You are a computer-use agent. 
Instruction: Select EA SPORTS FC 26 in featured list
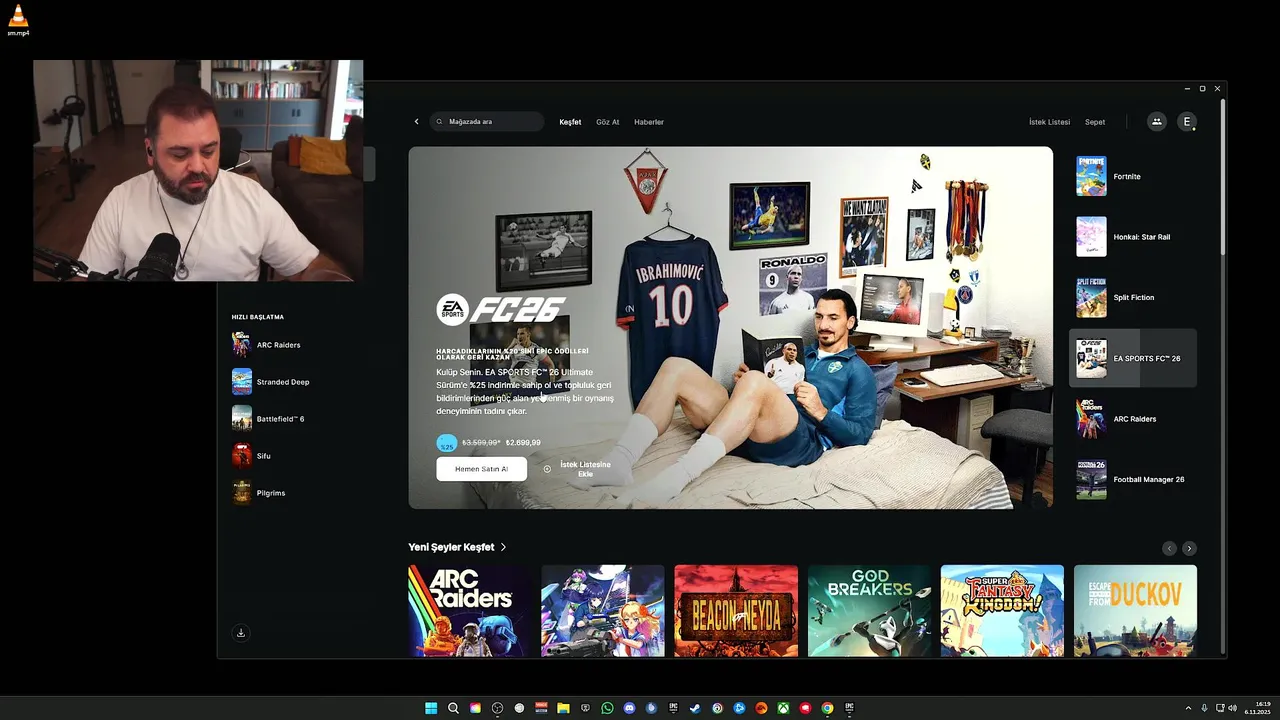tap(1133, 358)
